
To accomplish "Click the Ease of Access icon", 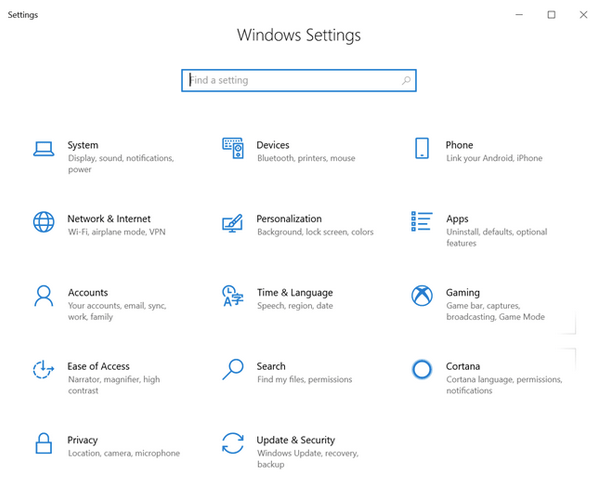I will point(43,369).
